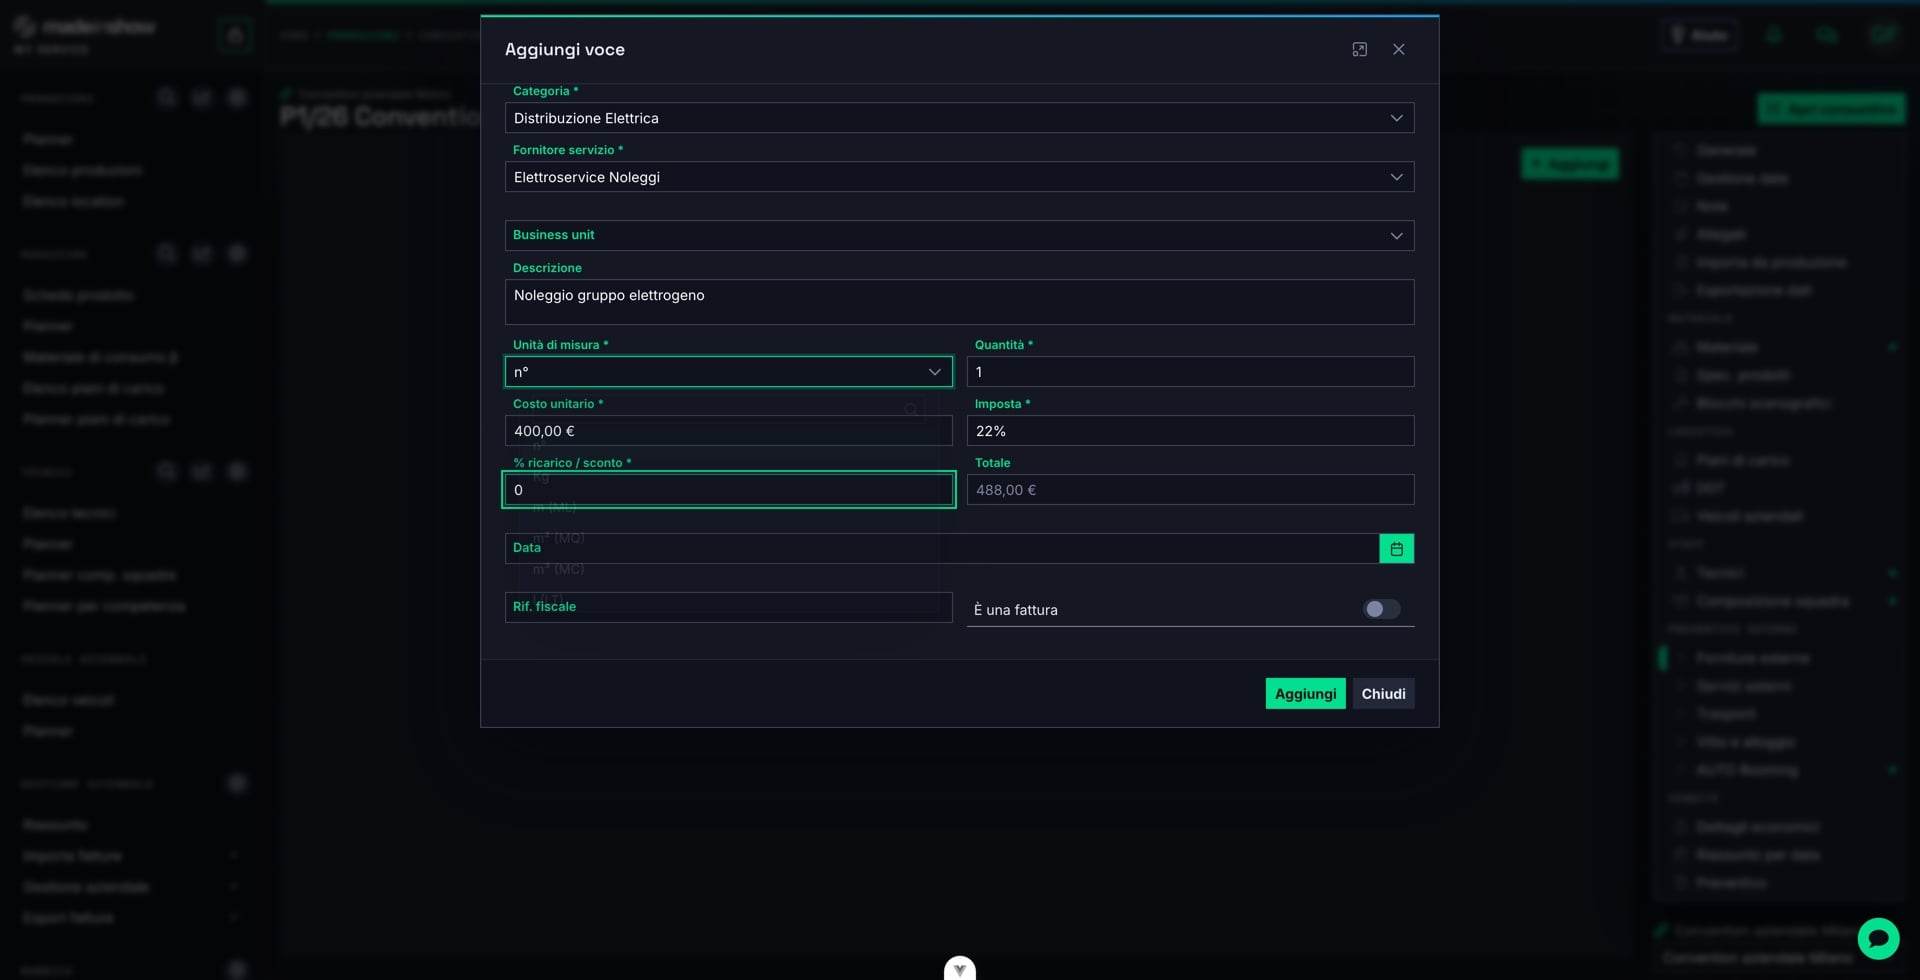Open the Categoria dropdown showing Distribuzione Elettrica

tap(959, 118)
